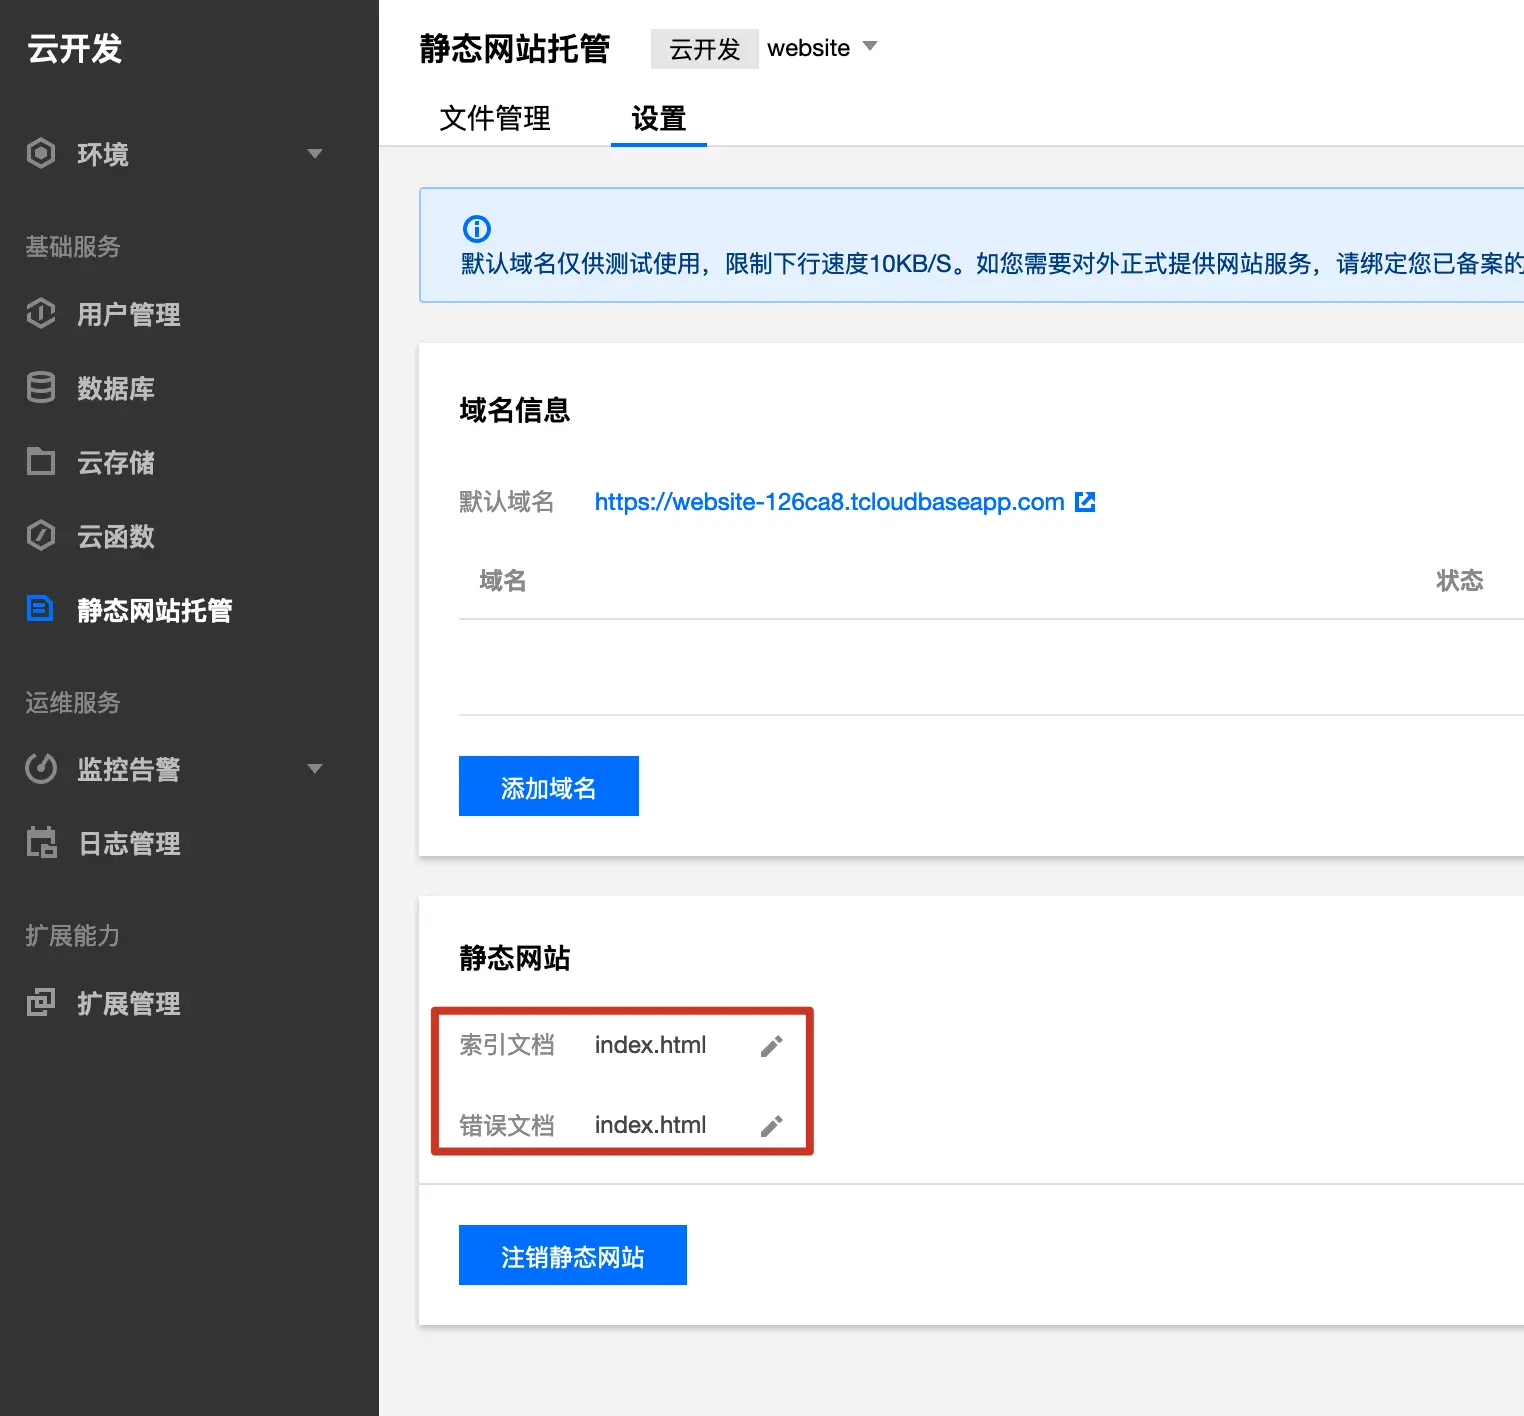Click the 监控告警 label in sidebar

[129, 769]
